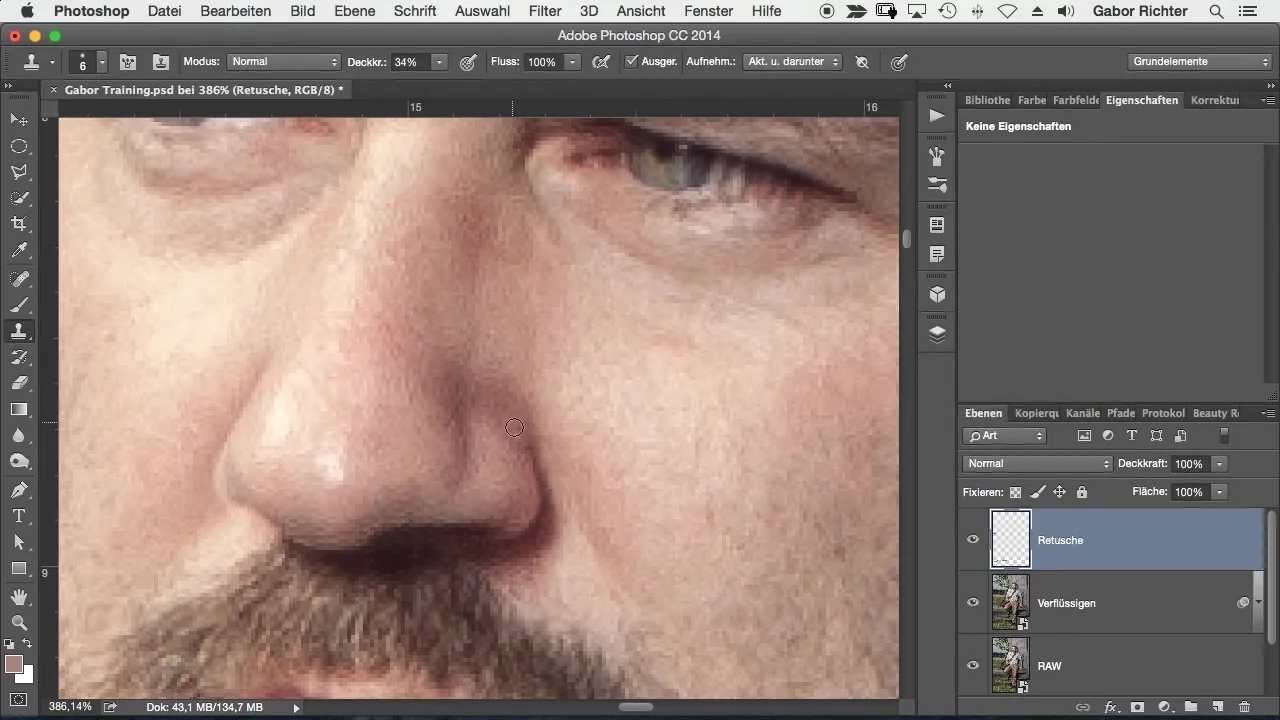
Task: Toggle lock layer position
Action: pyautogui.click(x=1059, y=492)
